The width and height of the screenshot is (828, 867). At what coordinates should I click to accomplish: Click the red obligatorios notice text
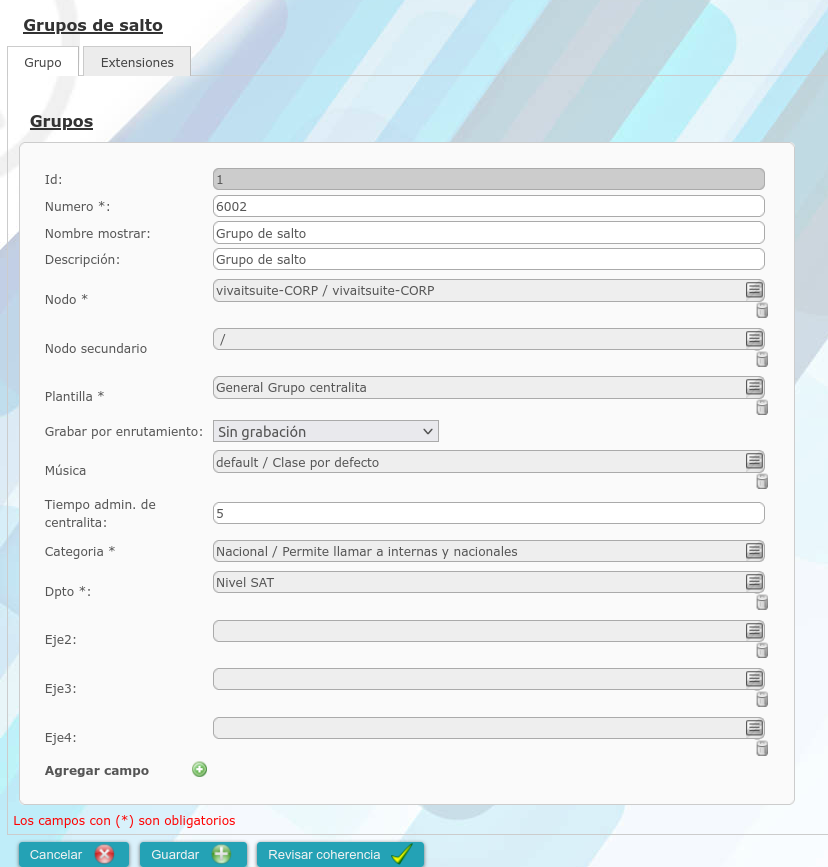click(124, 821)
